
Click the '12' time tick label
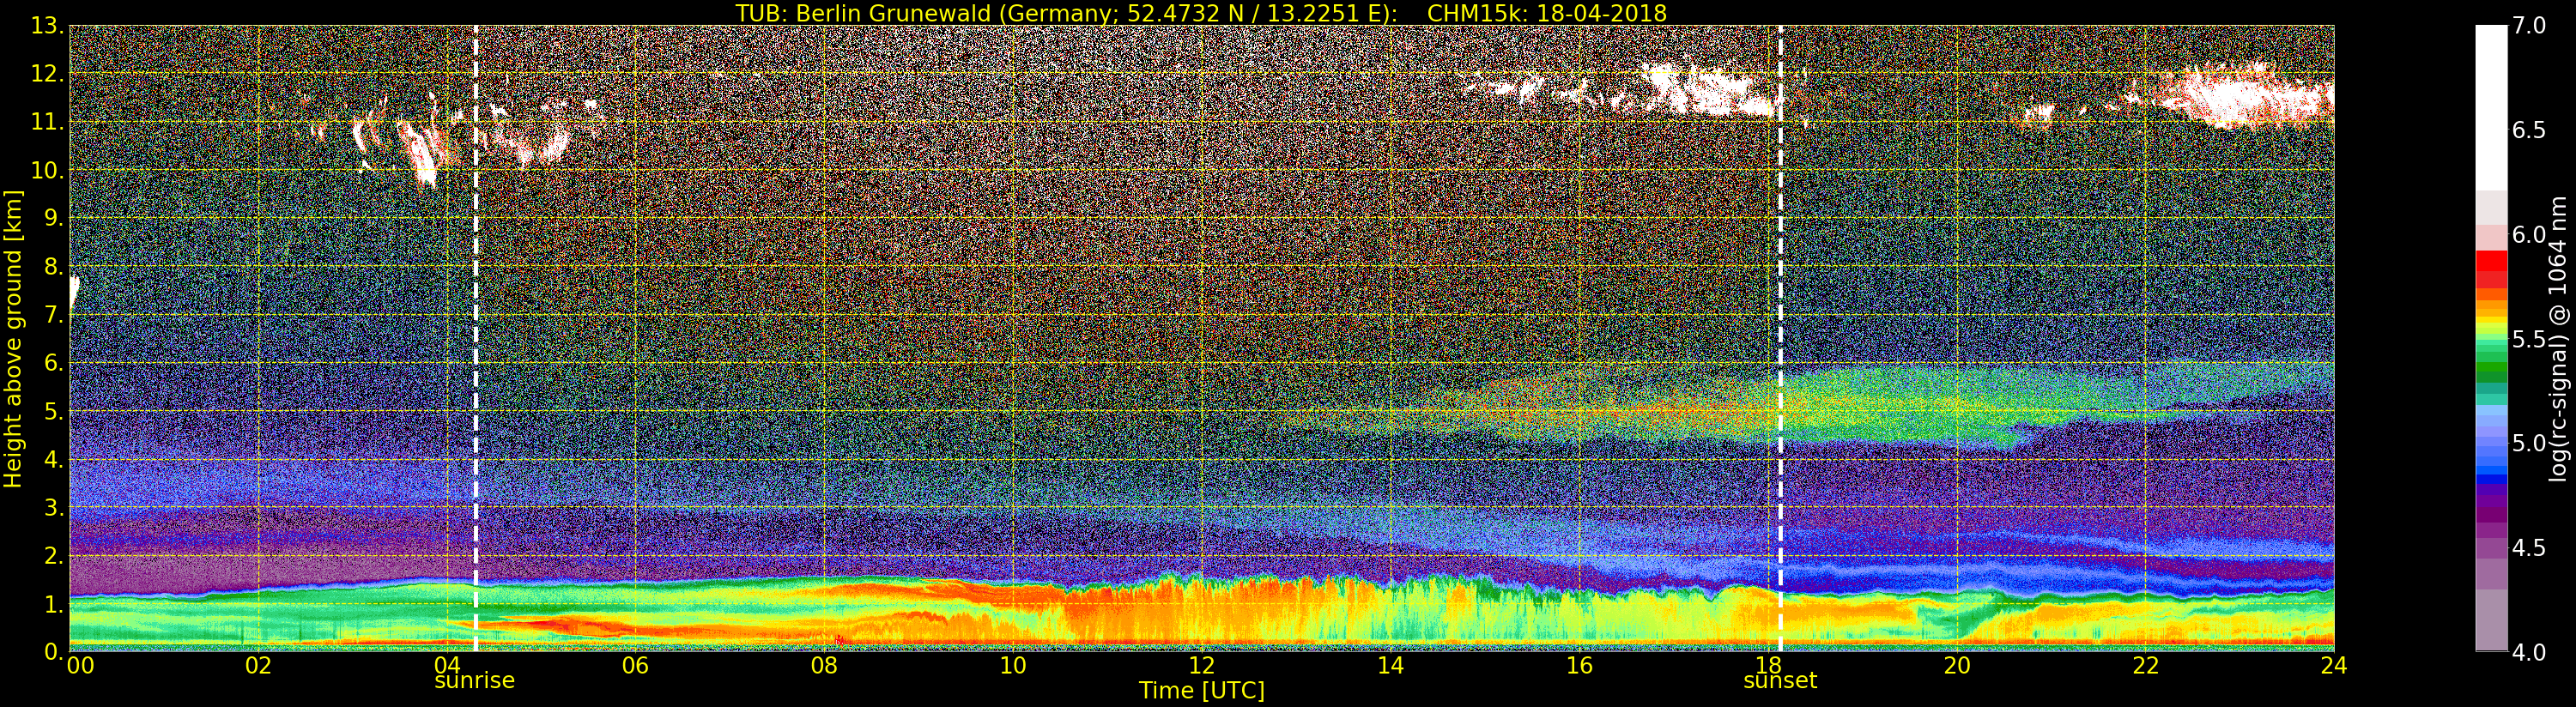click(1202, 665)
